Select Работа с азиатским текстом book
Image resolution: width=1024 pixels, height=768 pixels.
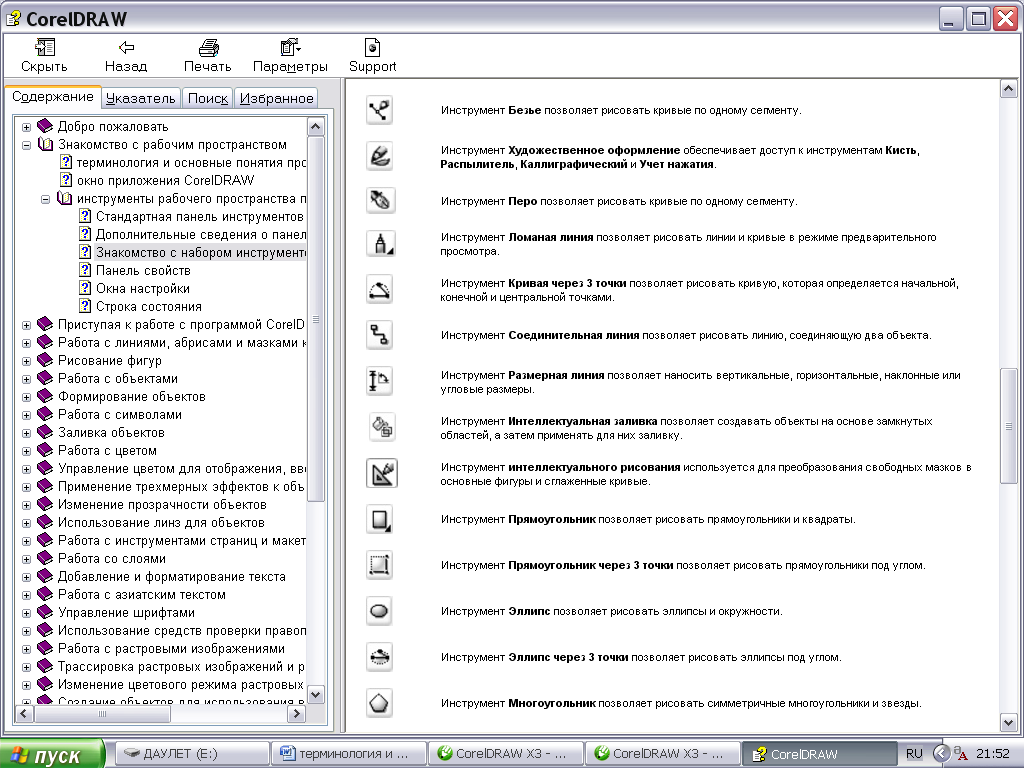142,595
